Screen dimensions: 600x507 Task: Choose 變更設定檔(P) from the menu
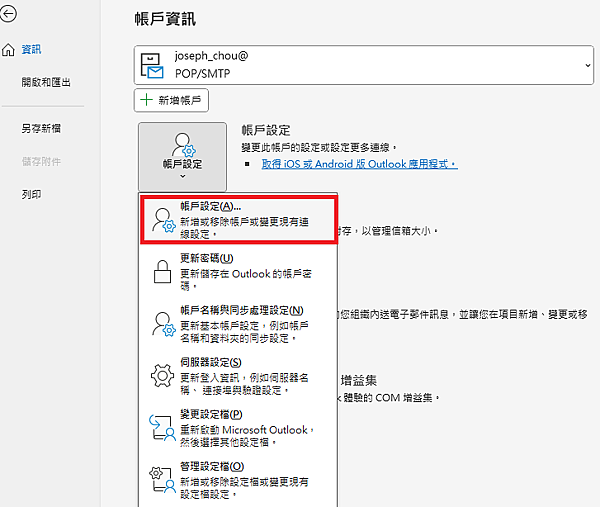point(238,428)
